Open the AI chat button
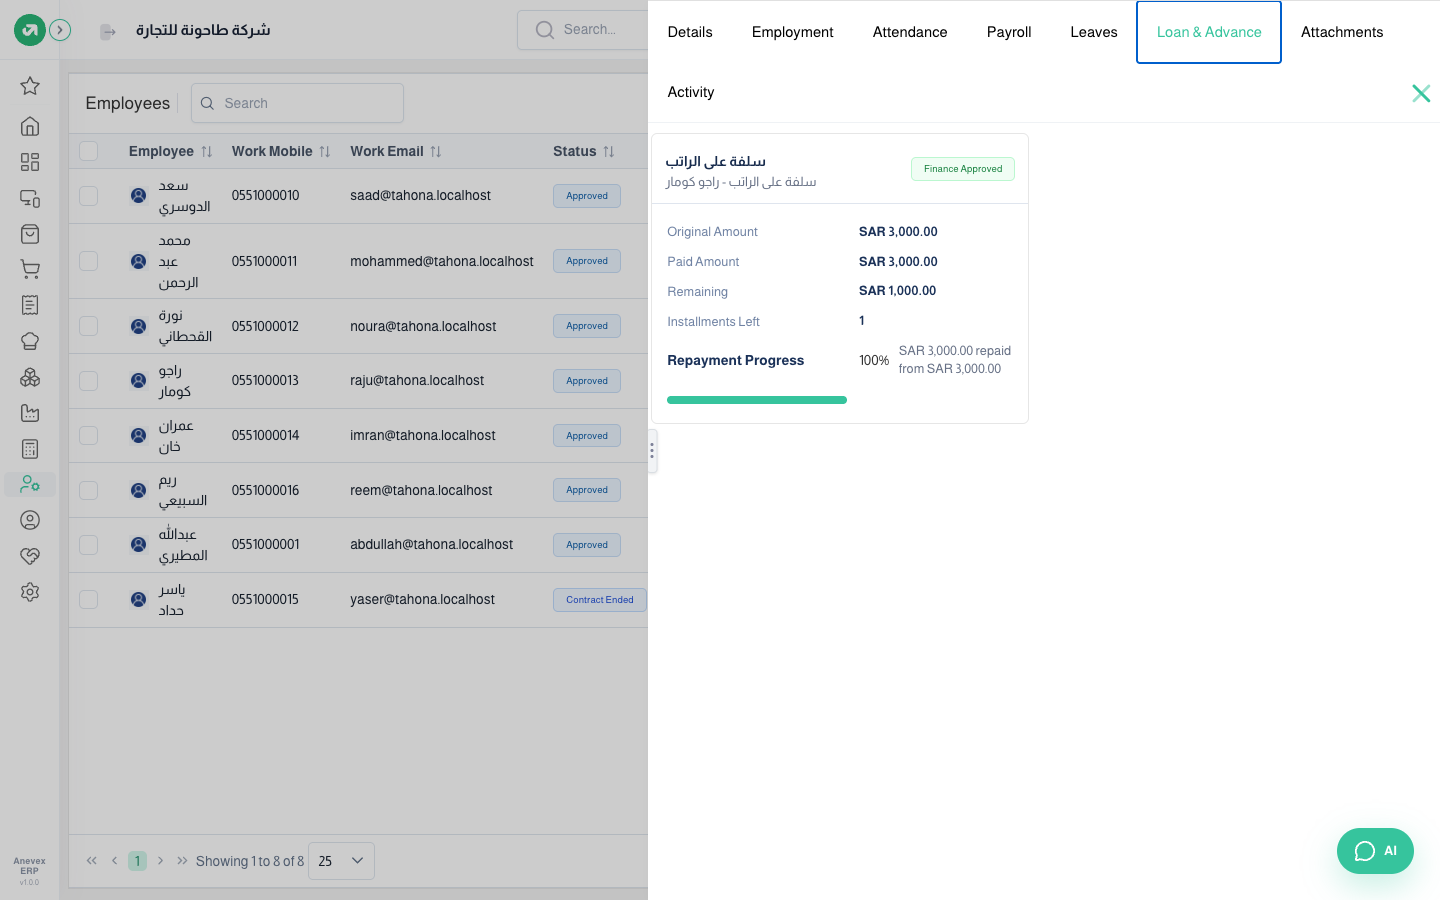This screenshot has width=1440, height=900. pos(1375,851)
